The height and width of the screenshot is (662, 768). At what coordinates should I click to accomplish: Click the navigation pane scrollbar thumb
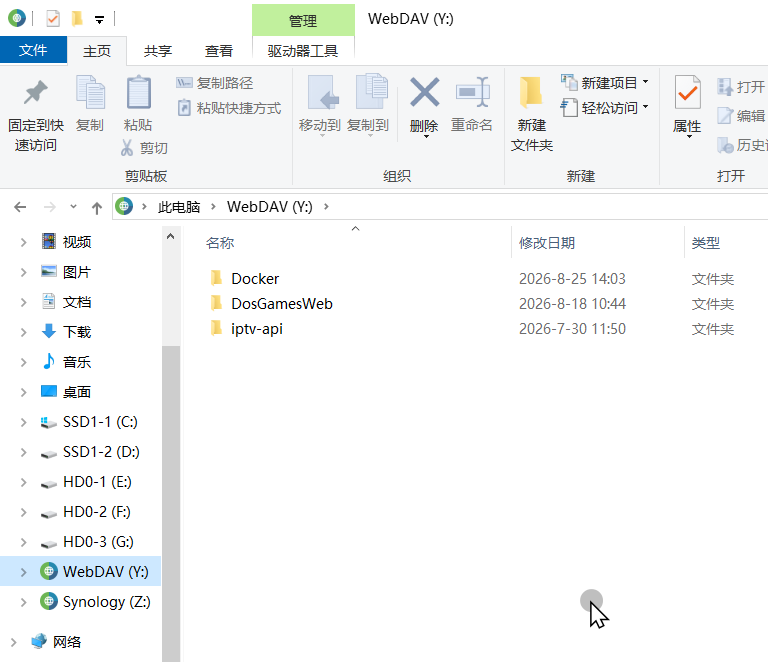click(x=171, y=503)
